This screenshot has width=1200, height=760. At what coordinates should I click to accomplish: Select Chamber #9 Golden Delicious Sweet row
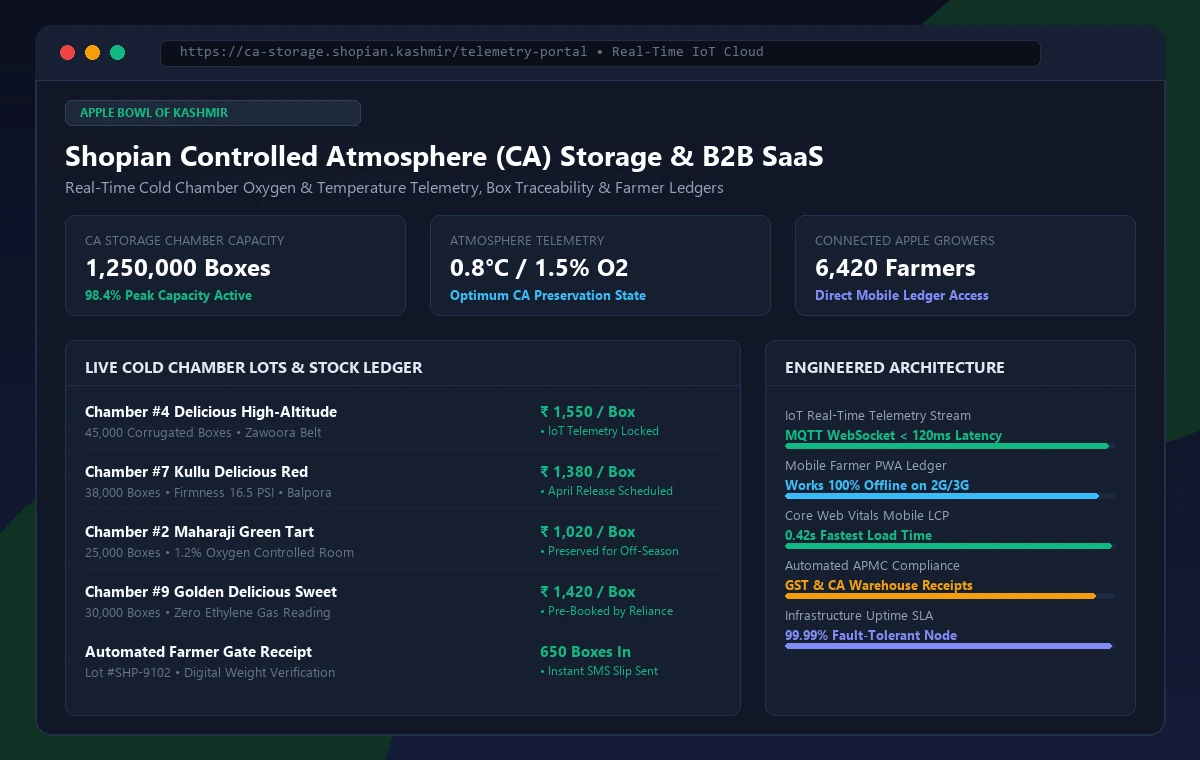coord(402,601)
